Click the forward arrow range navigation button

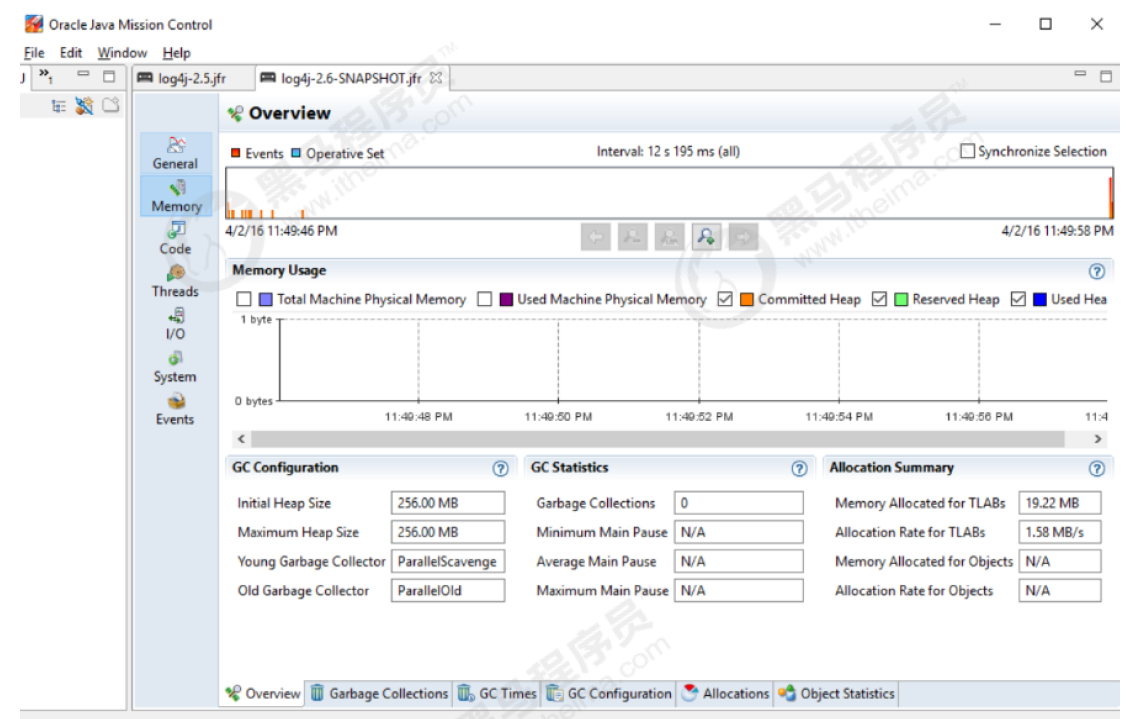(x=743, y=236)
